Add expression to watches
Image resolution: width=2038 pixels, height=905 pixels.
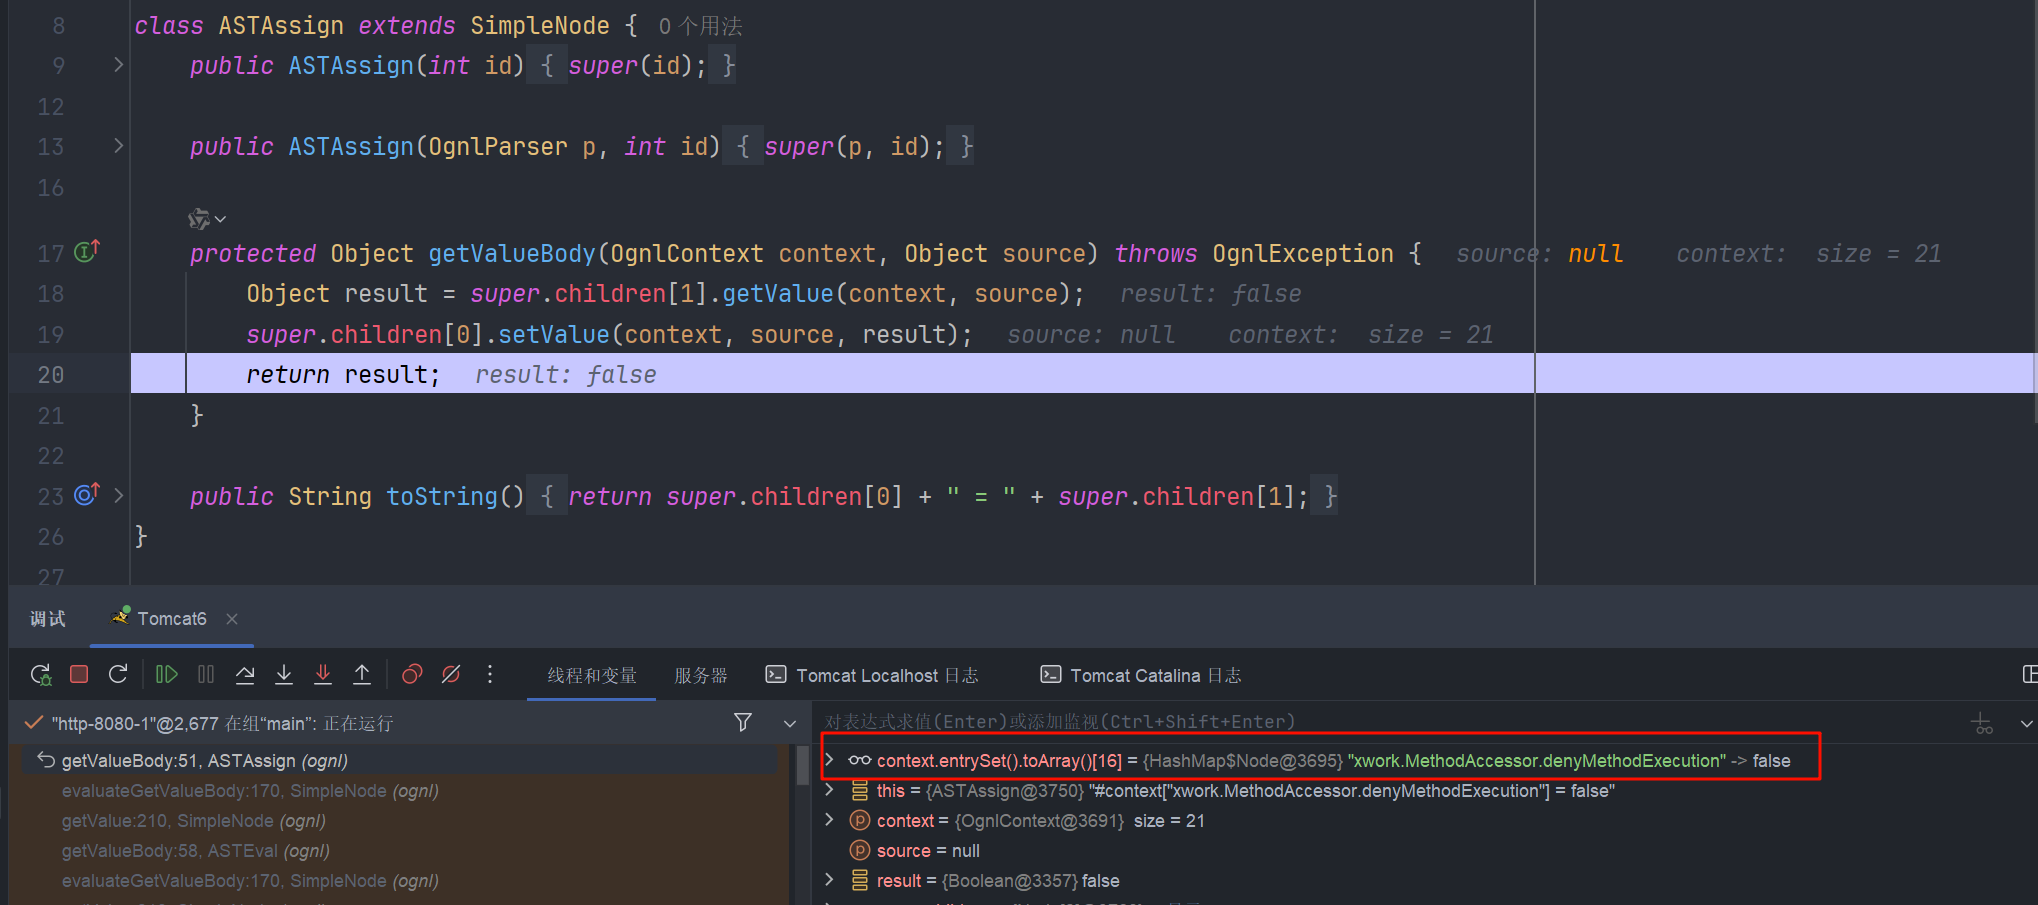[1982, 722]
